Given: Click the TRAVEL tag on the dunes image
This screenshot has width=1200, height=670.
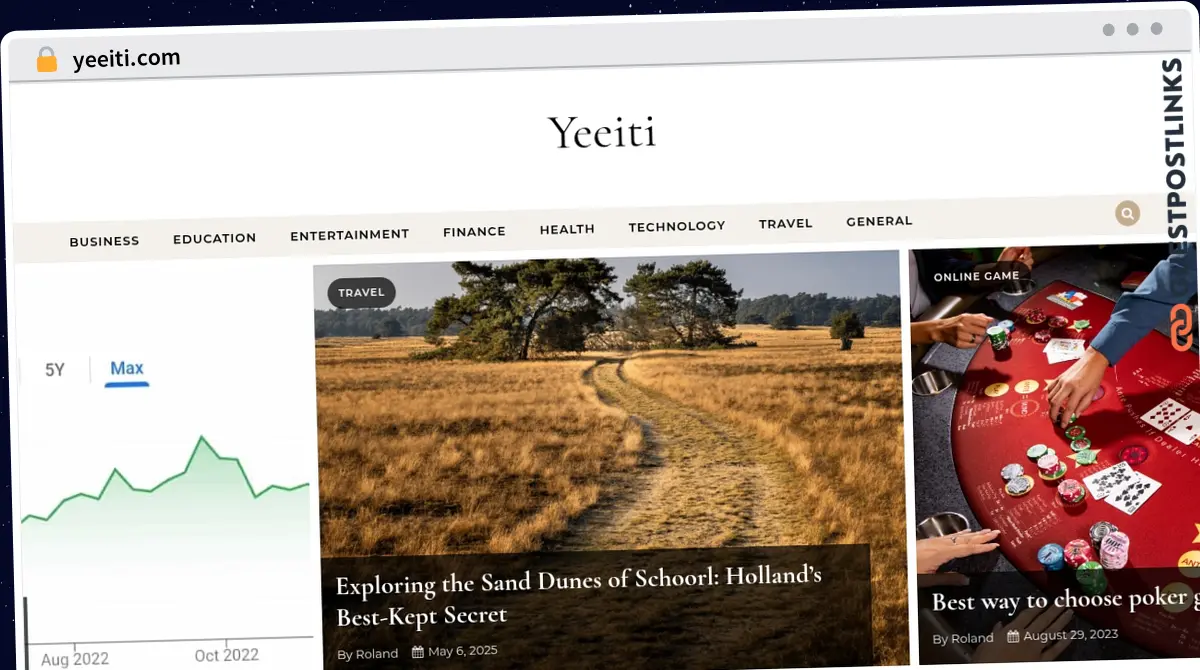Looking at the screenshot, I should (361, 293).
